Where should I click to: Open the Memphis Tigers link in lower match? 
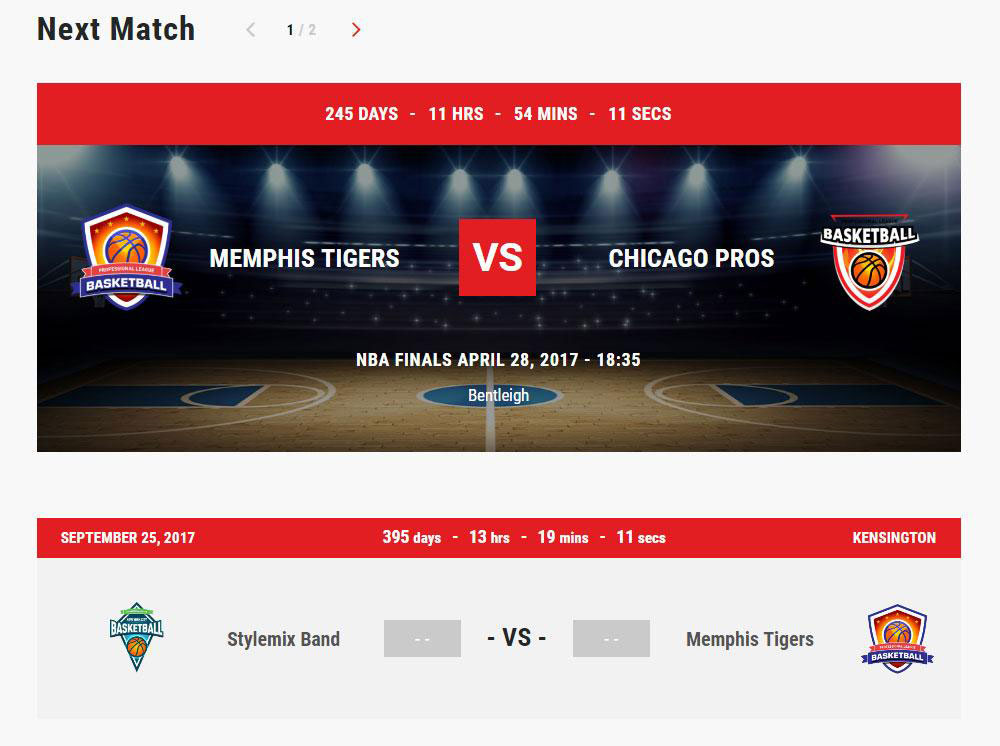click(x=749, y=639)
